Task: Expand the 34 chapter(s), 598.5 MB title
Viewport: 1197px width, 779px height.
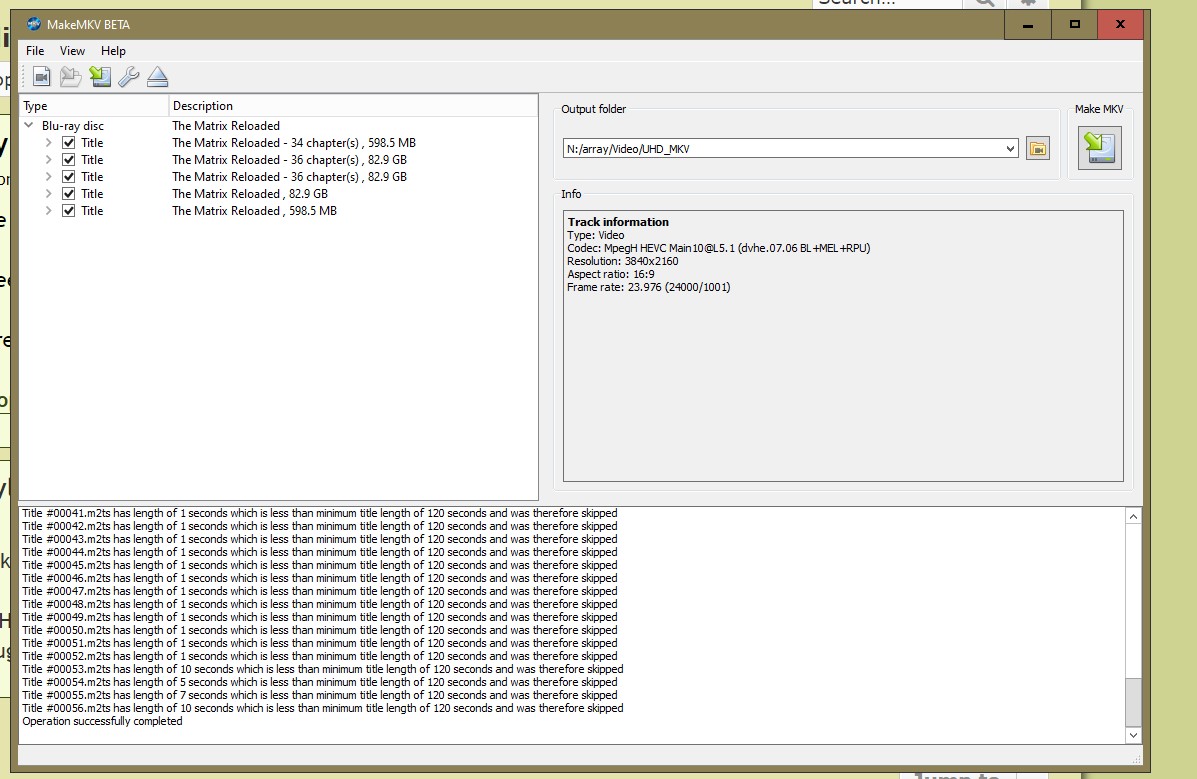Action: tap(48, 143)
